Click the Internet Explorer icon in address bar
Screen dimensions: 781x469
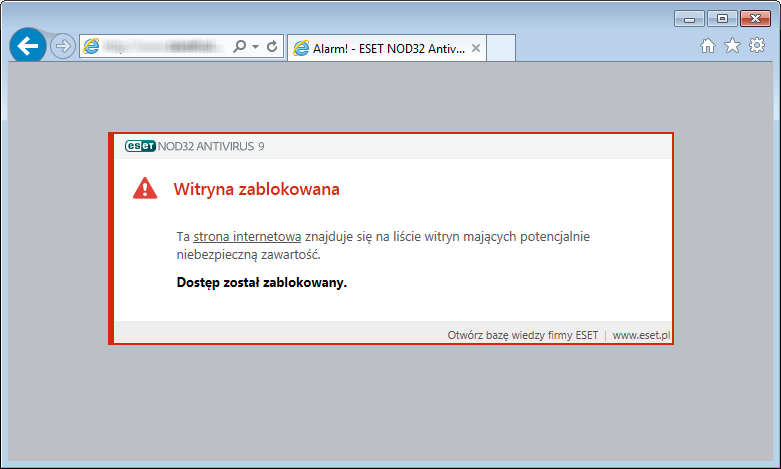pyautogui.click(x=91, y=46)
